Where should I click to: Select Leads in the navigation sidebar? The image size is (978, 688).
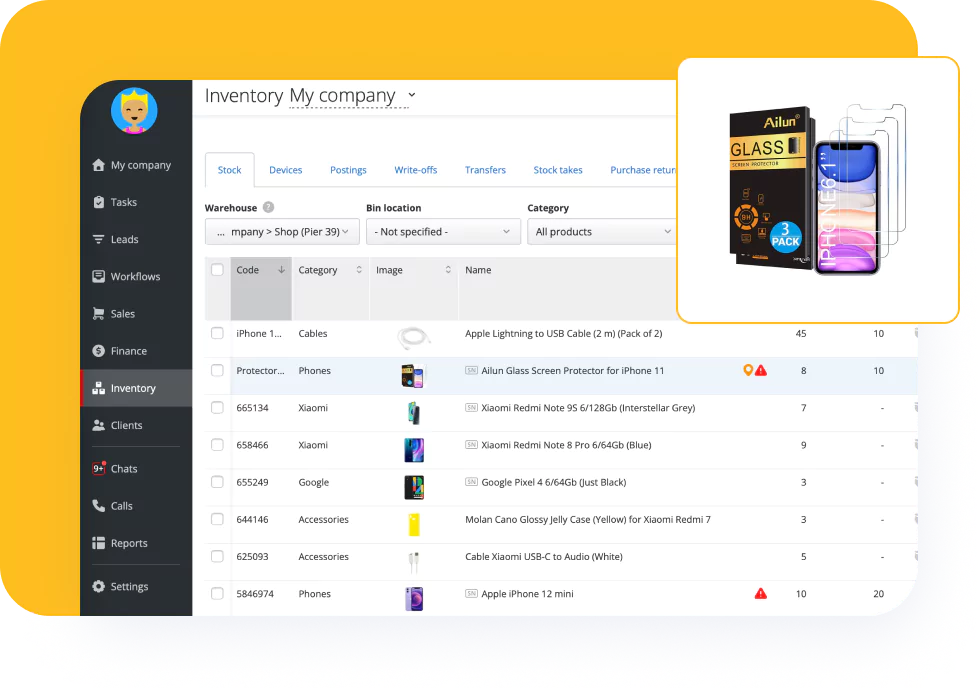(123, 239)
